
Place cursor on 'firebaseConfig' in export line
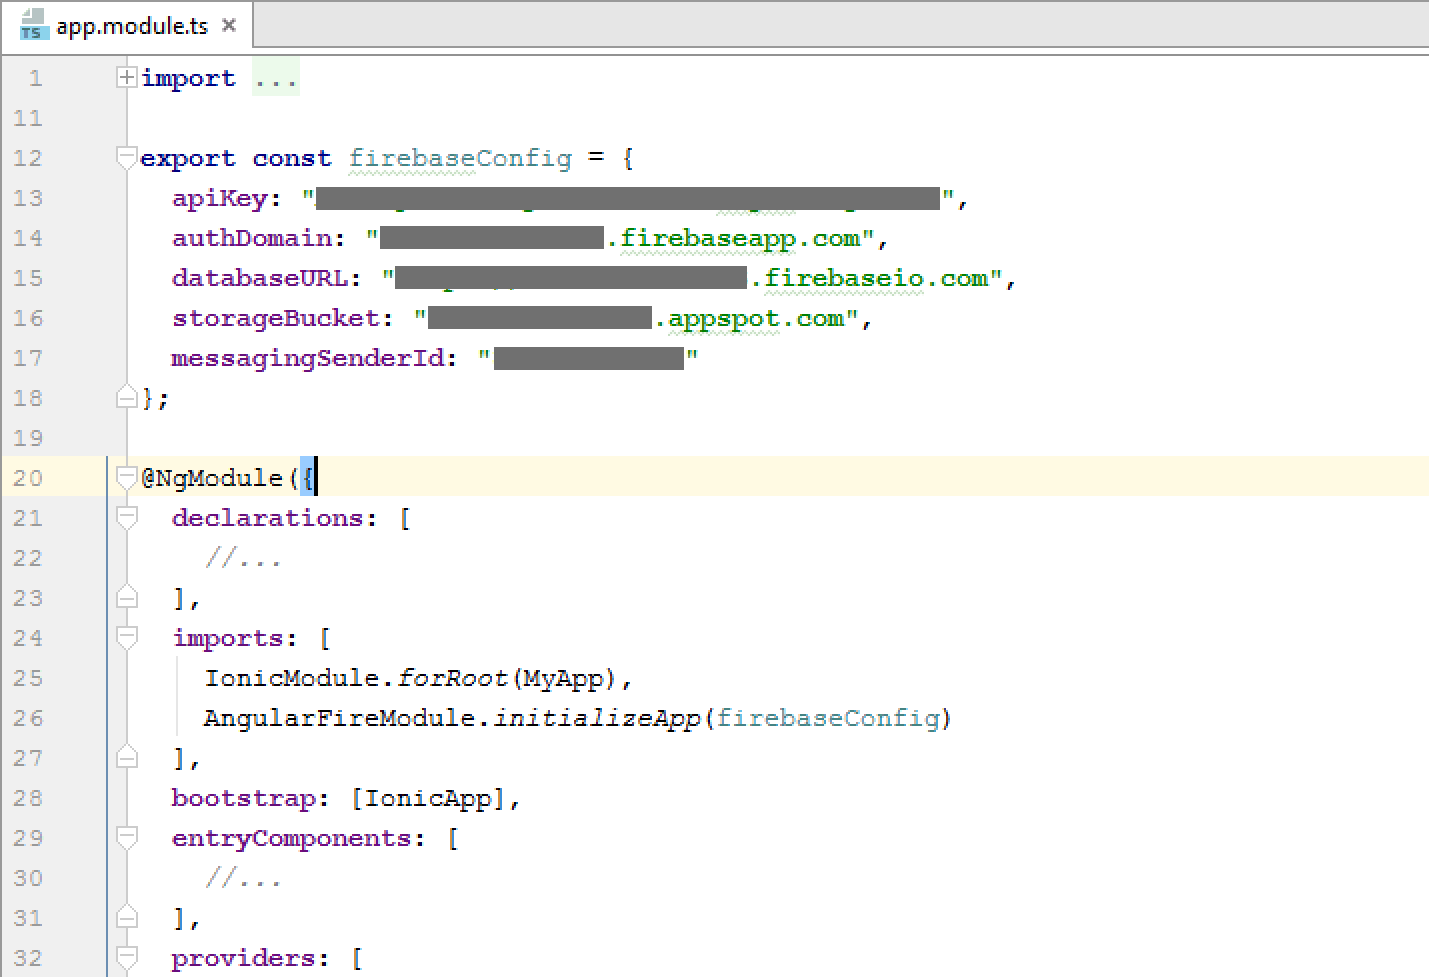(x=460, y=158)
